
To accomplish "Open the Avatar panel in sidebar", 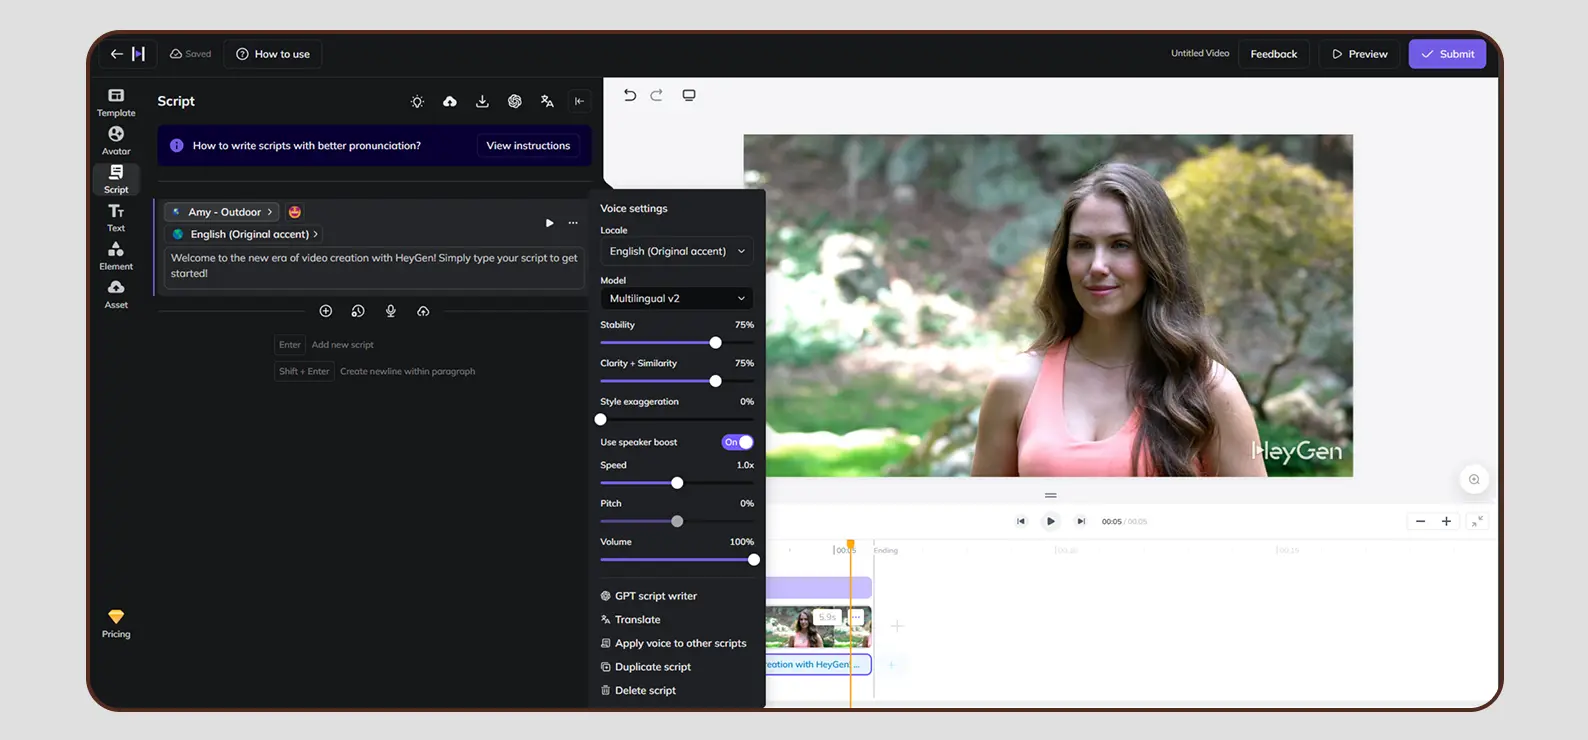I will pos(116,141).
